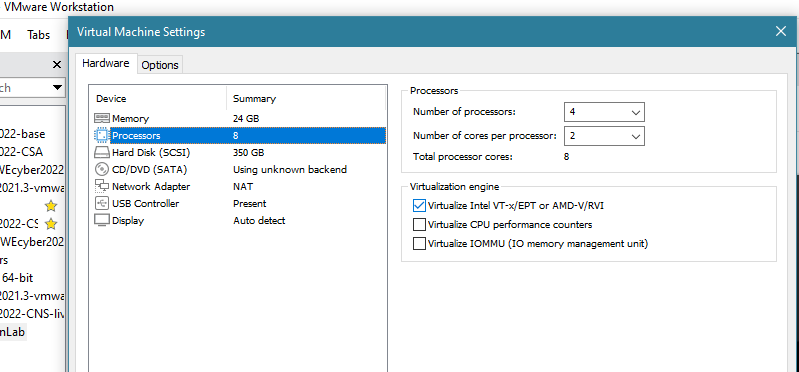Click the USB 'Present' summary text

(x=250, y=203)
